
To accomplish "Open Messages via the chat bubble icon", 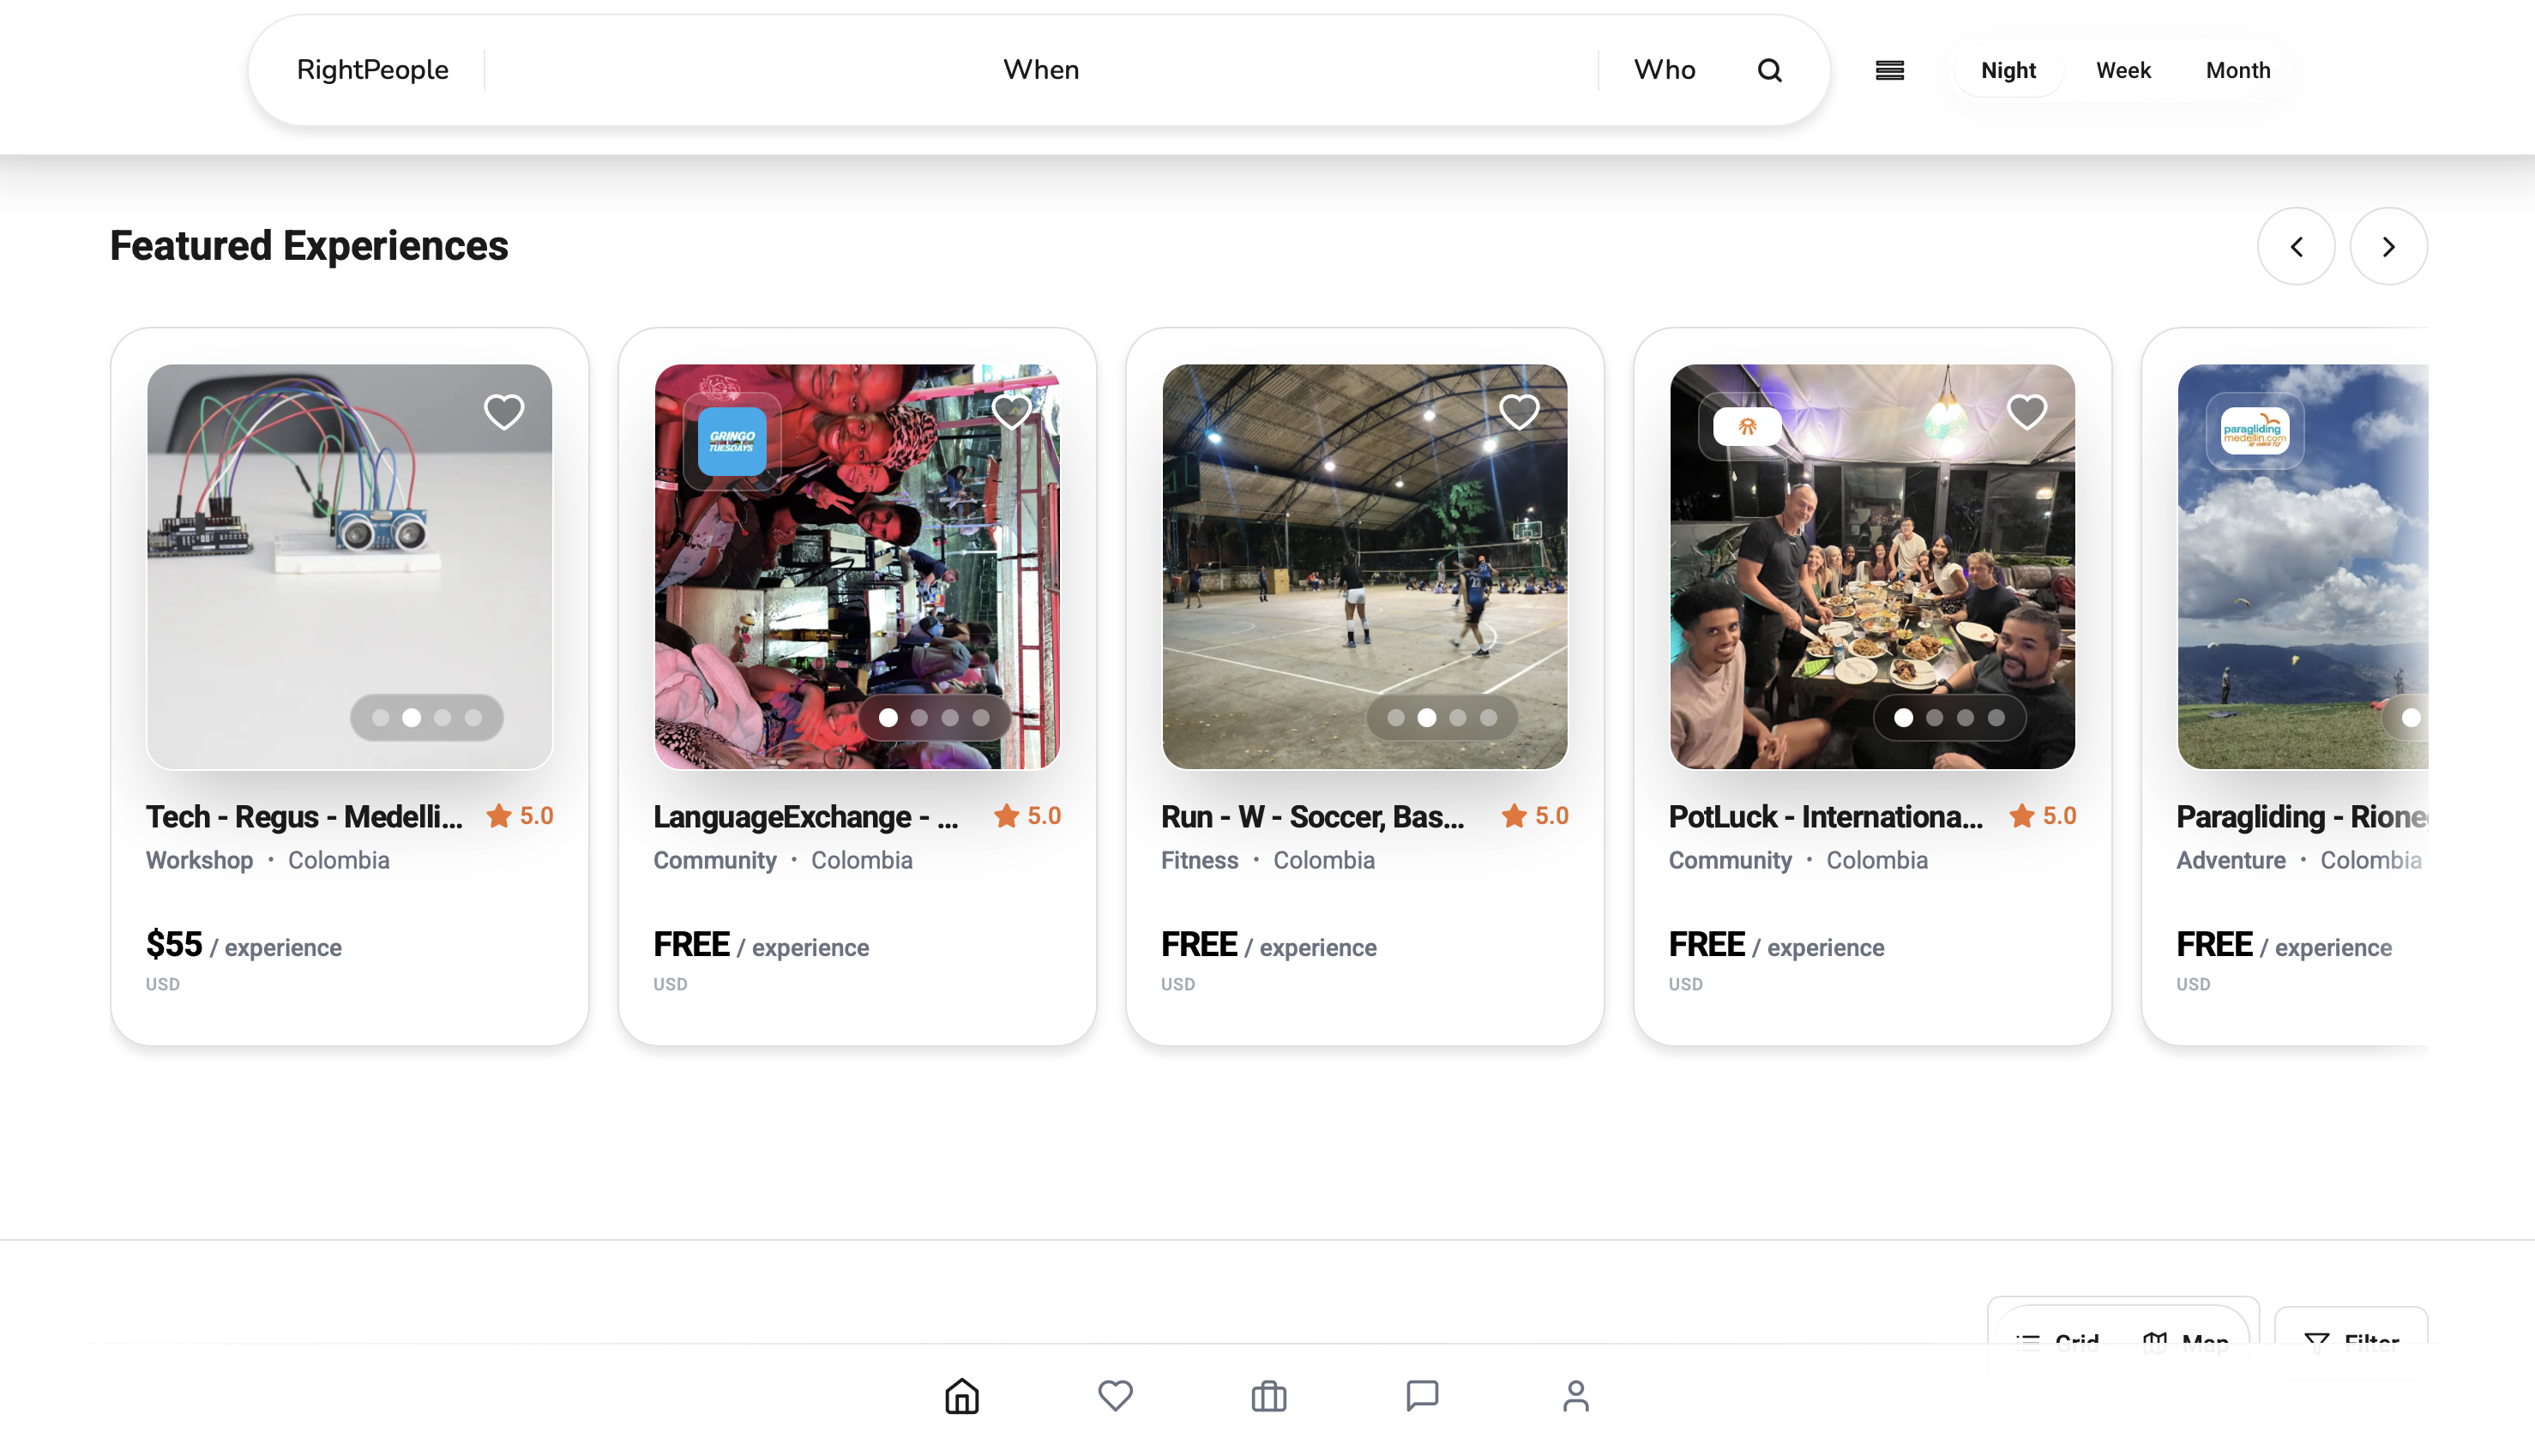I will (1422, 1396).
